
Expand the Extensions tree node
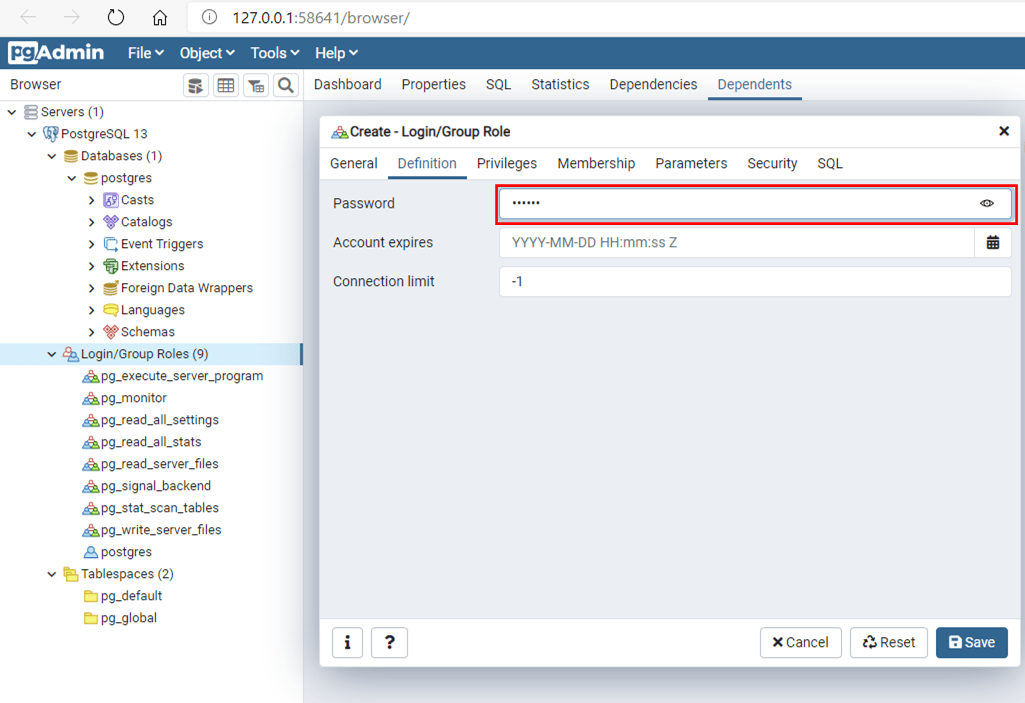pyautogui.click(x=92, y=266)
